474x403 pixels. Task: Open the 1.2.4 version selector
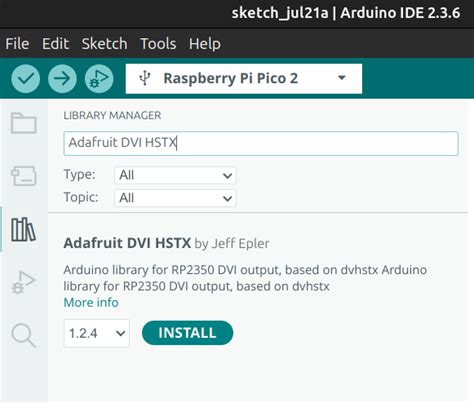click(96, 333)
